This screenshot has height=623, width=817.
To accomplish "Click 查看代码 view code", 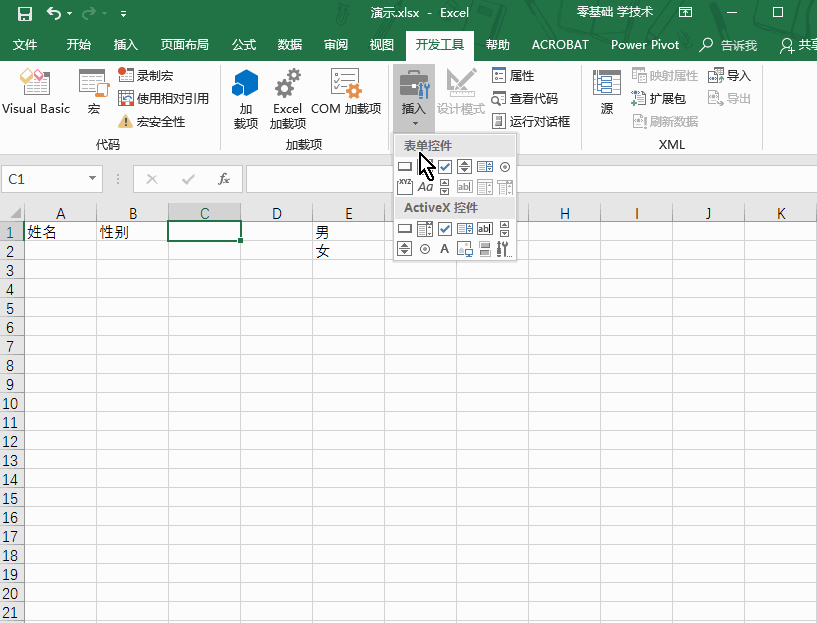I will pos(525,98).
